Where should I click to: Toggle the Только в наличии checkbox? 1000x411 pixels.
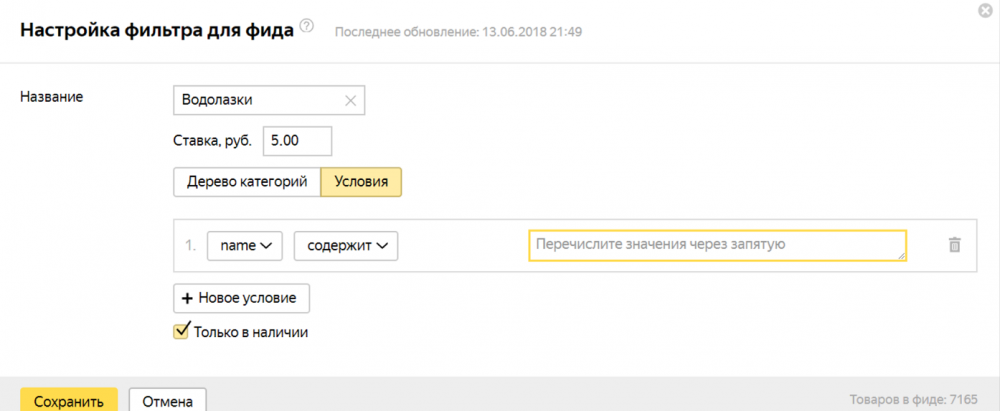(x=181, y=331)
